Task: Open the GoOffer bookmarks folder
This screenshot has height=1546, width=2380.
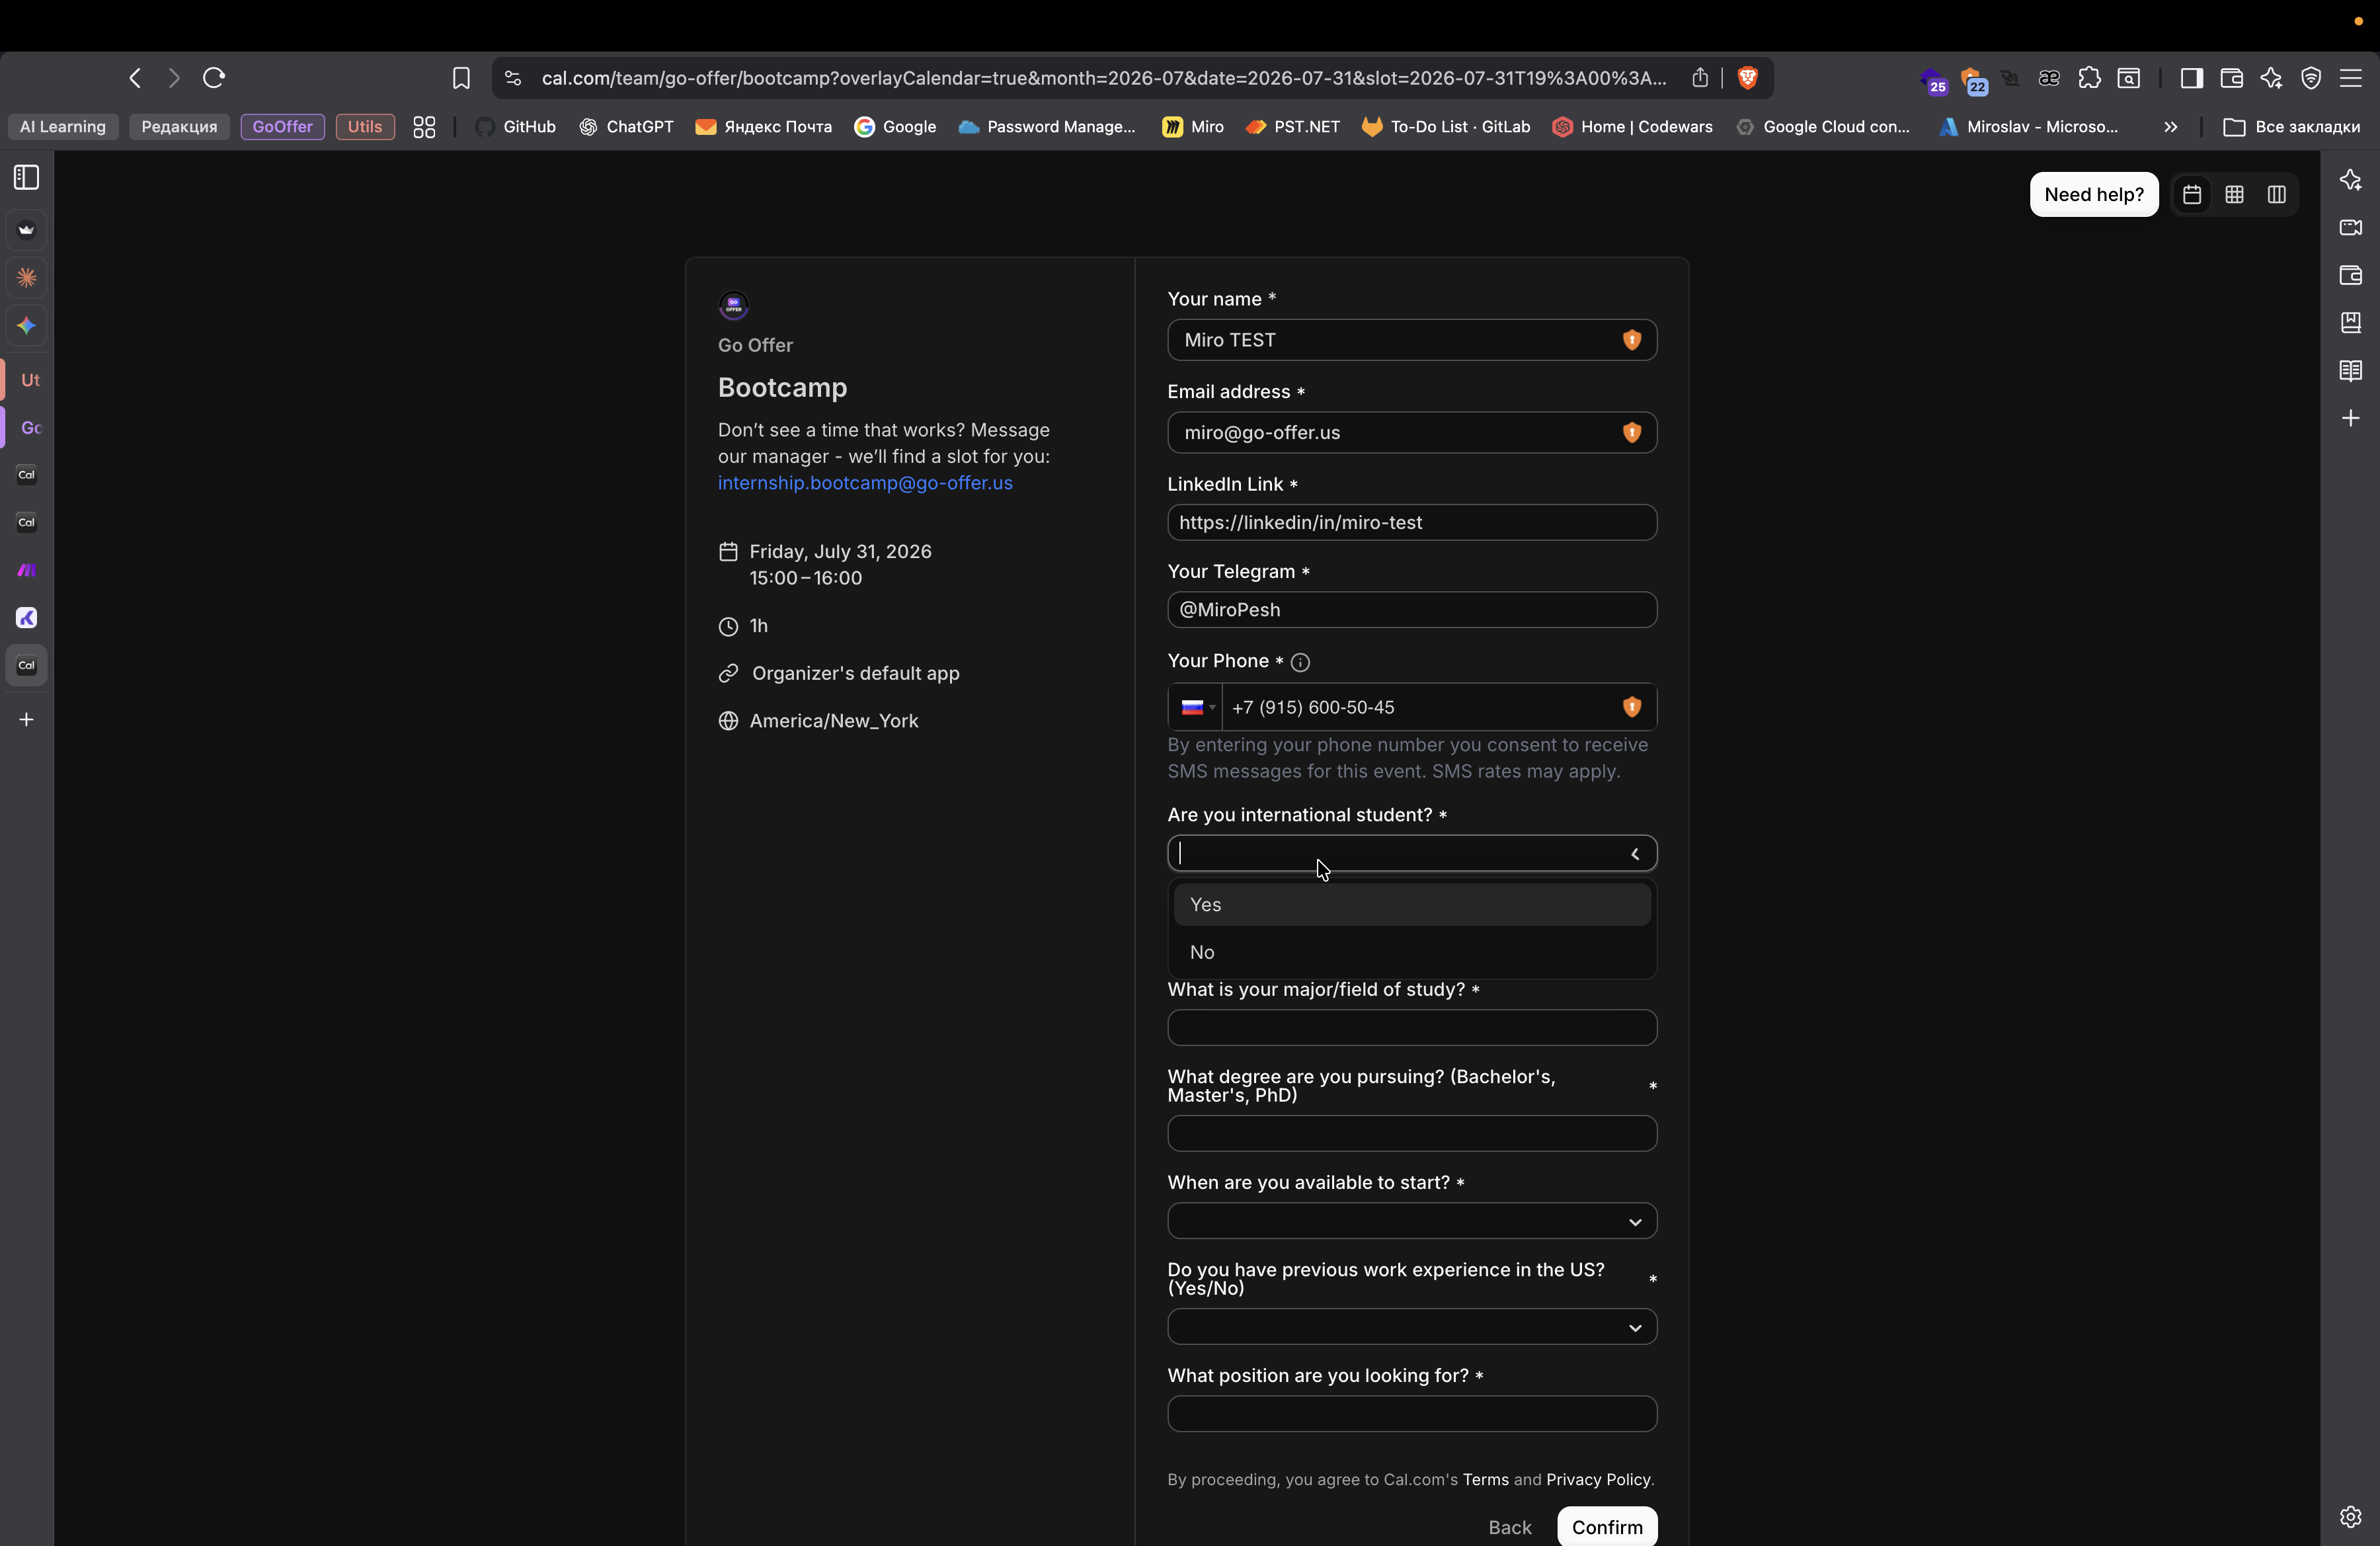Action: tap(282, 127)
